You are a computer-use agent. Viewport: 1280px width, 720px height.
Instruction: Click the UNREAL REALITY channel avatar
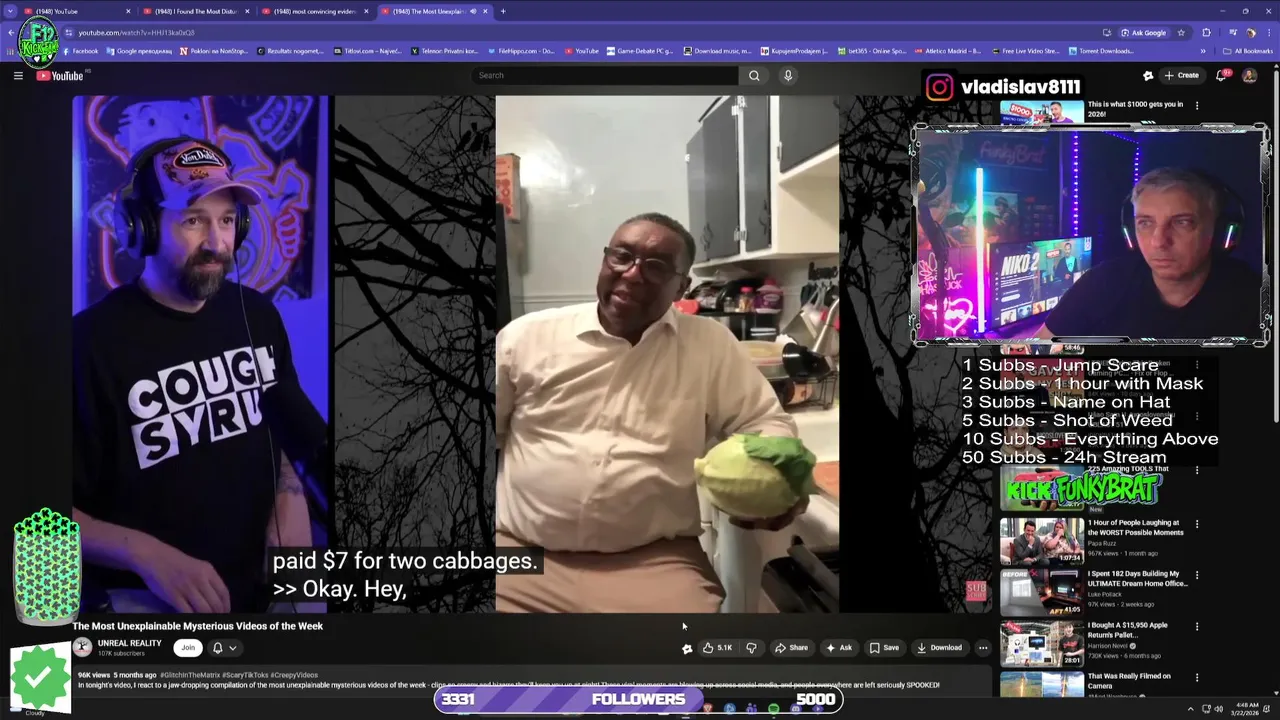[82, 647]
